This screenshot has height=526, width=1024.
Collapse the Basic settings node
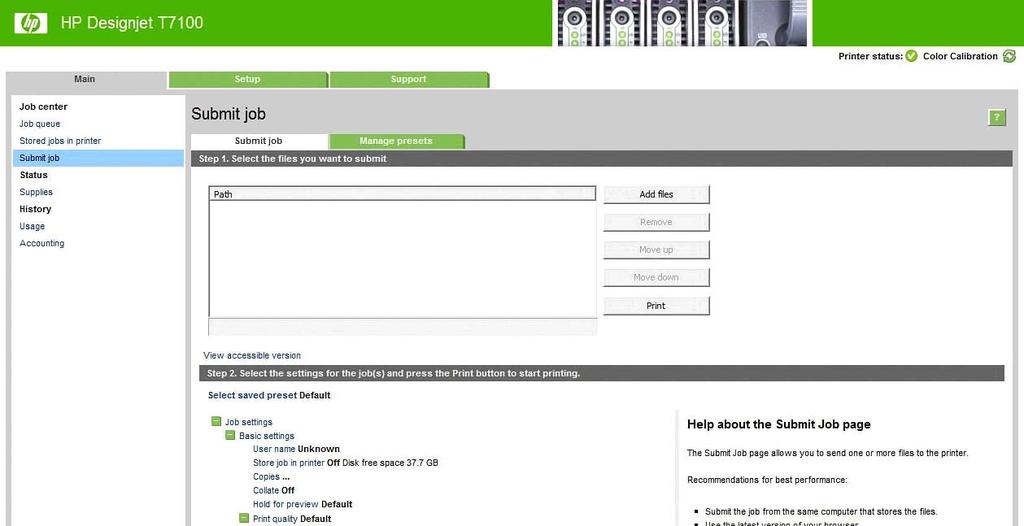tap(231, 435)
